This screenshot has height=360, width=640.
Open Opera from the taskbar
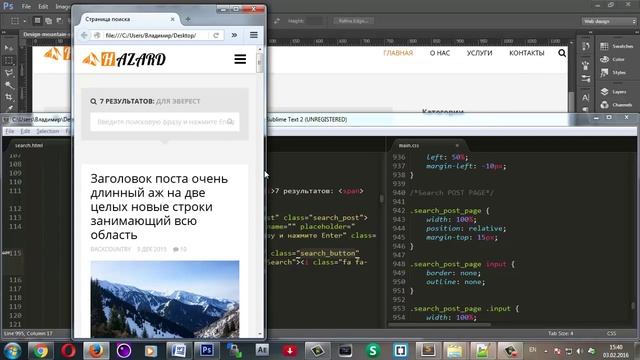(68, 351)
